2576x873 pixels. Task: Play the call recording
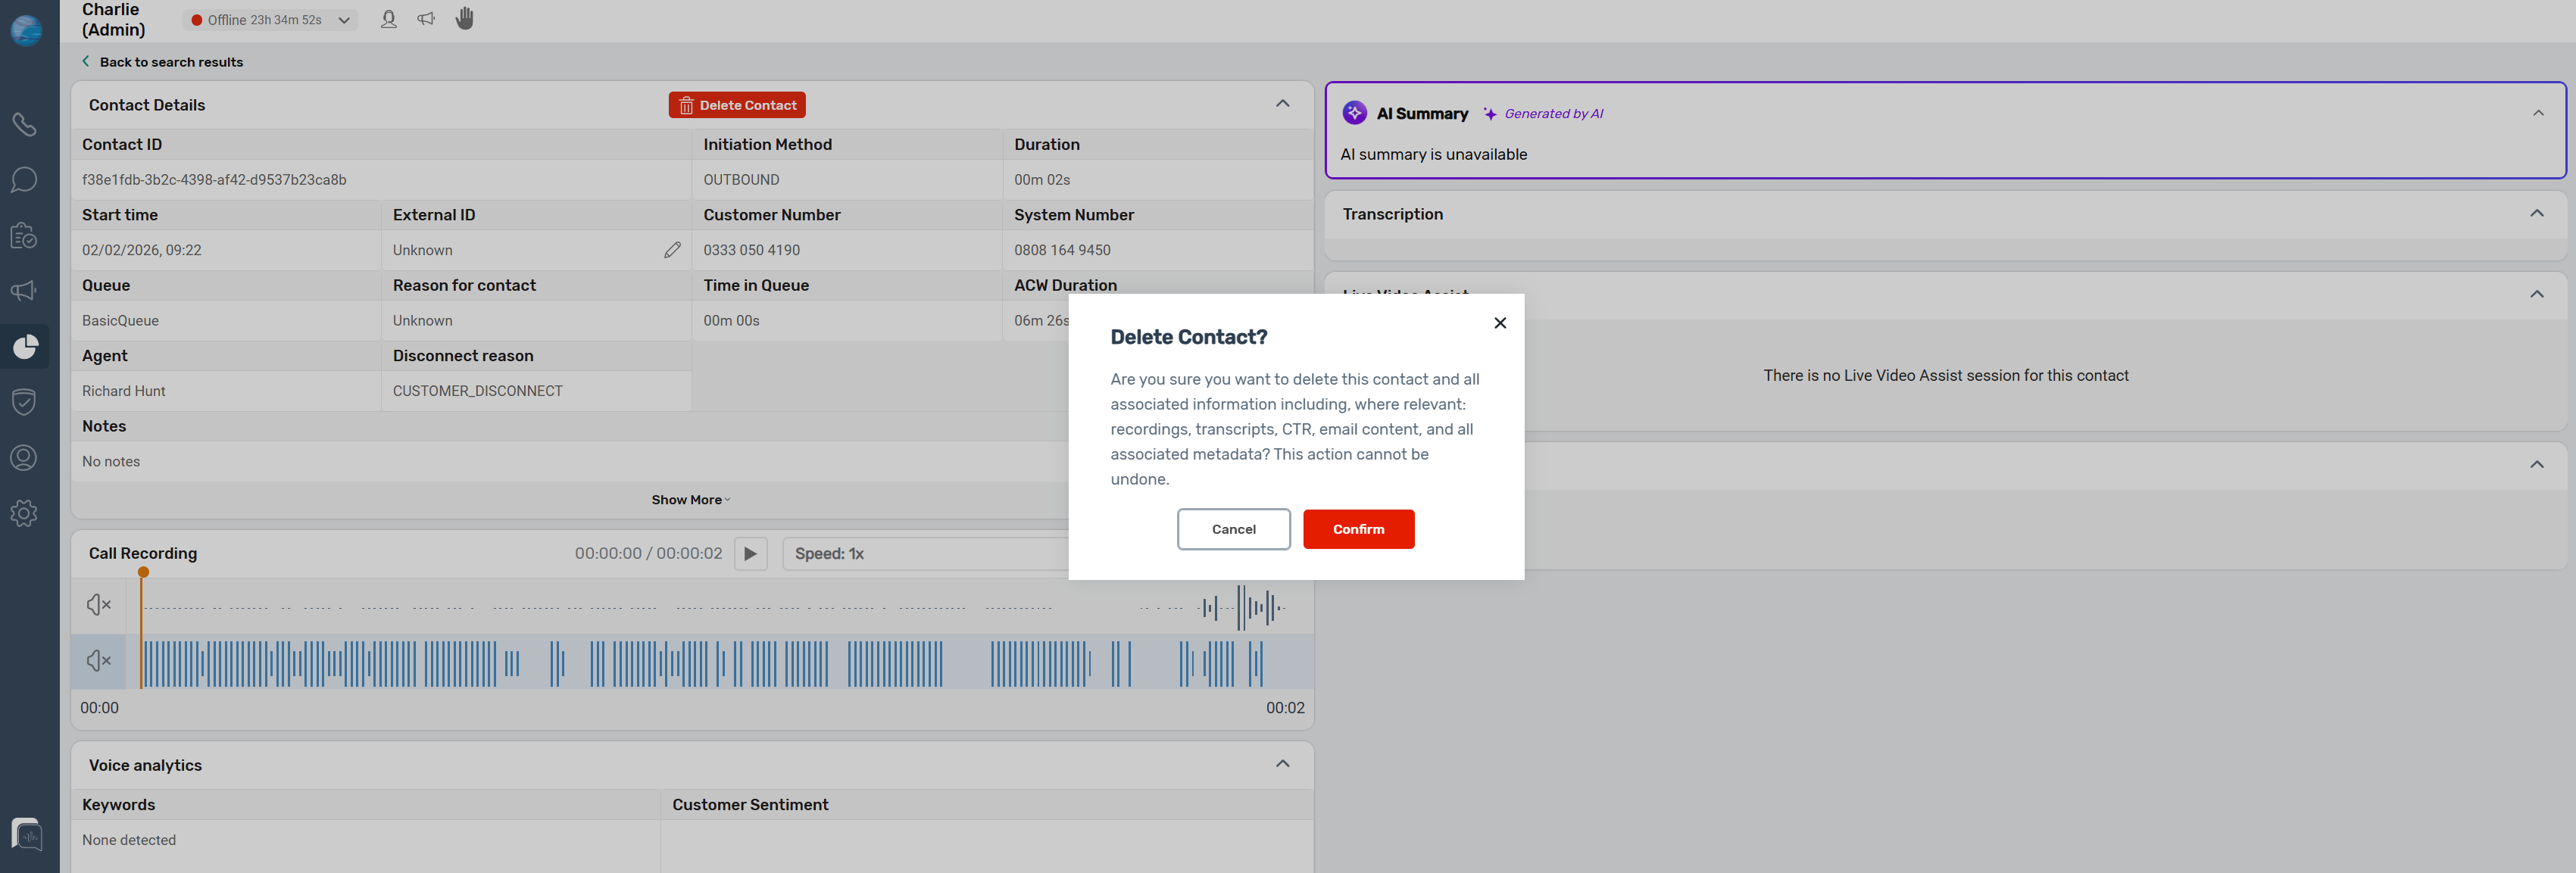[x=750, y=554]
